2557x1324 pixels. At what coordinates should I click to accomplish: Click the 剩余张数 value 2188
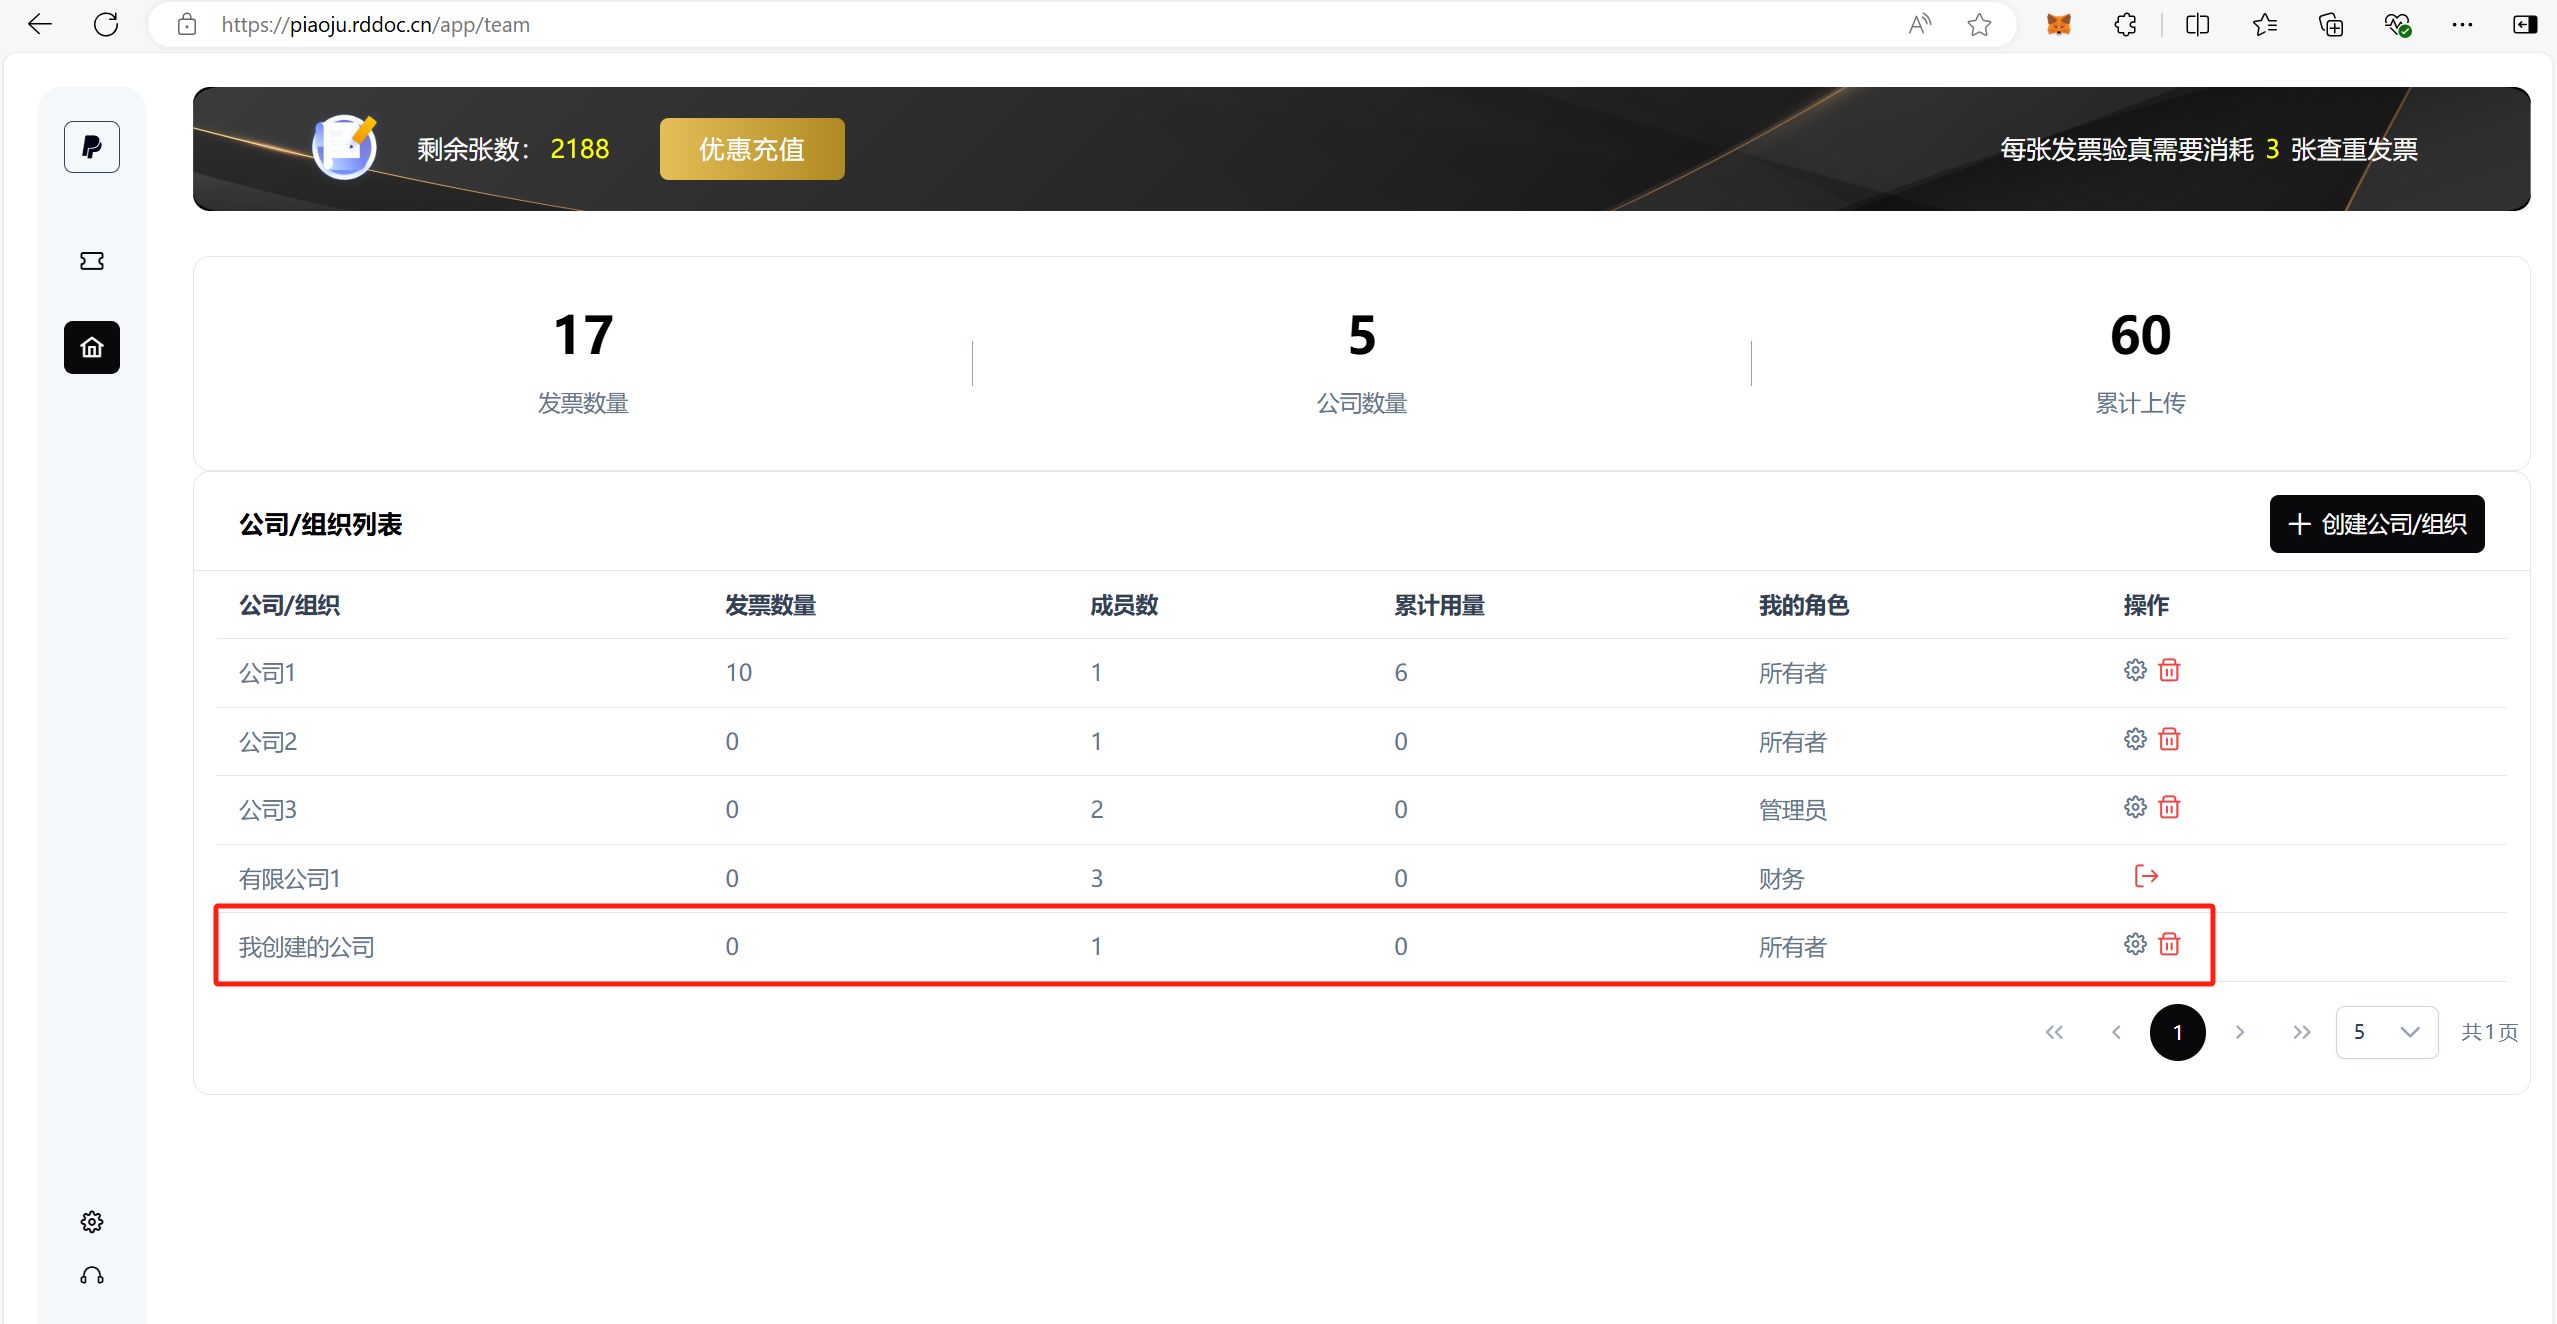(x=580, y=149)
